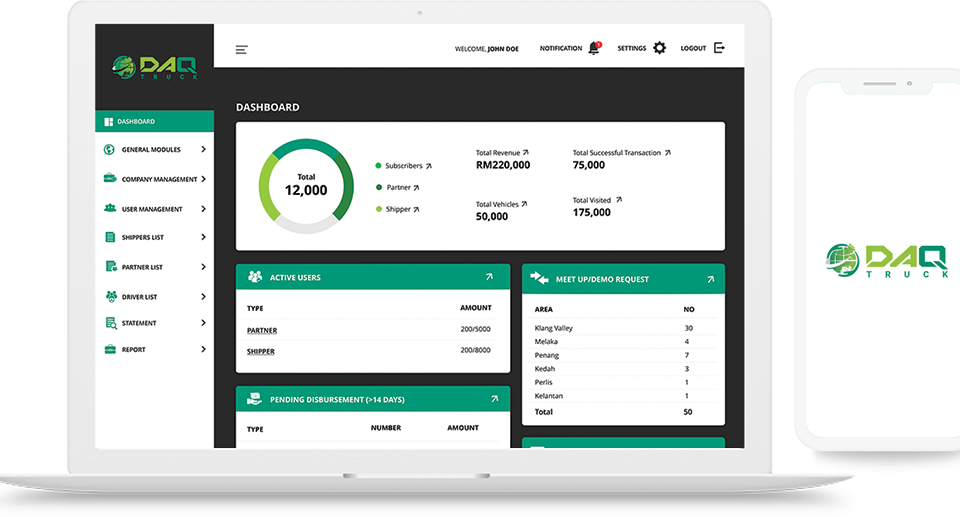Expand the Report menu chevron
The height and width of the screenshot is (517, 960).
[x=203, y=350]
